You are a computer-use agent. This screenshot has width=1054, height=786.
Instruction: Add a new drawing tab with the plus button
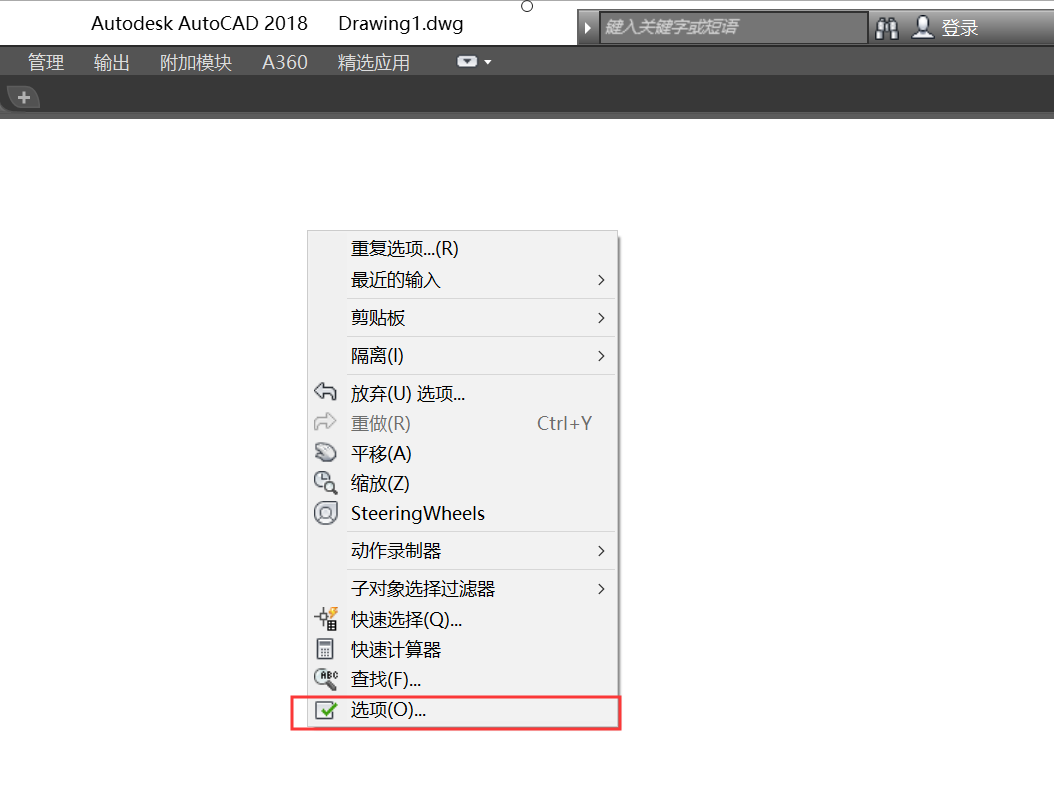(x=24, y=97)
